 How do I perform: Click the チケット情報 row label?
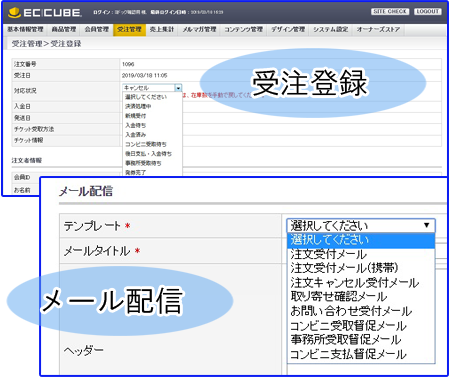click(28, 140)
